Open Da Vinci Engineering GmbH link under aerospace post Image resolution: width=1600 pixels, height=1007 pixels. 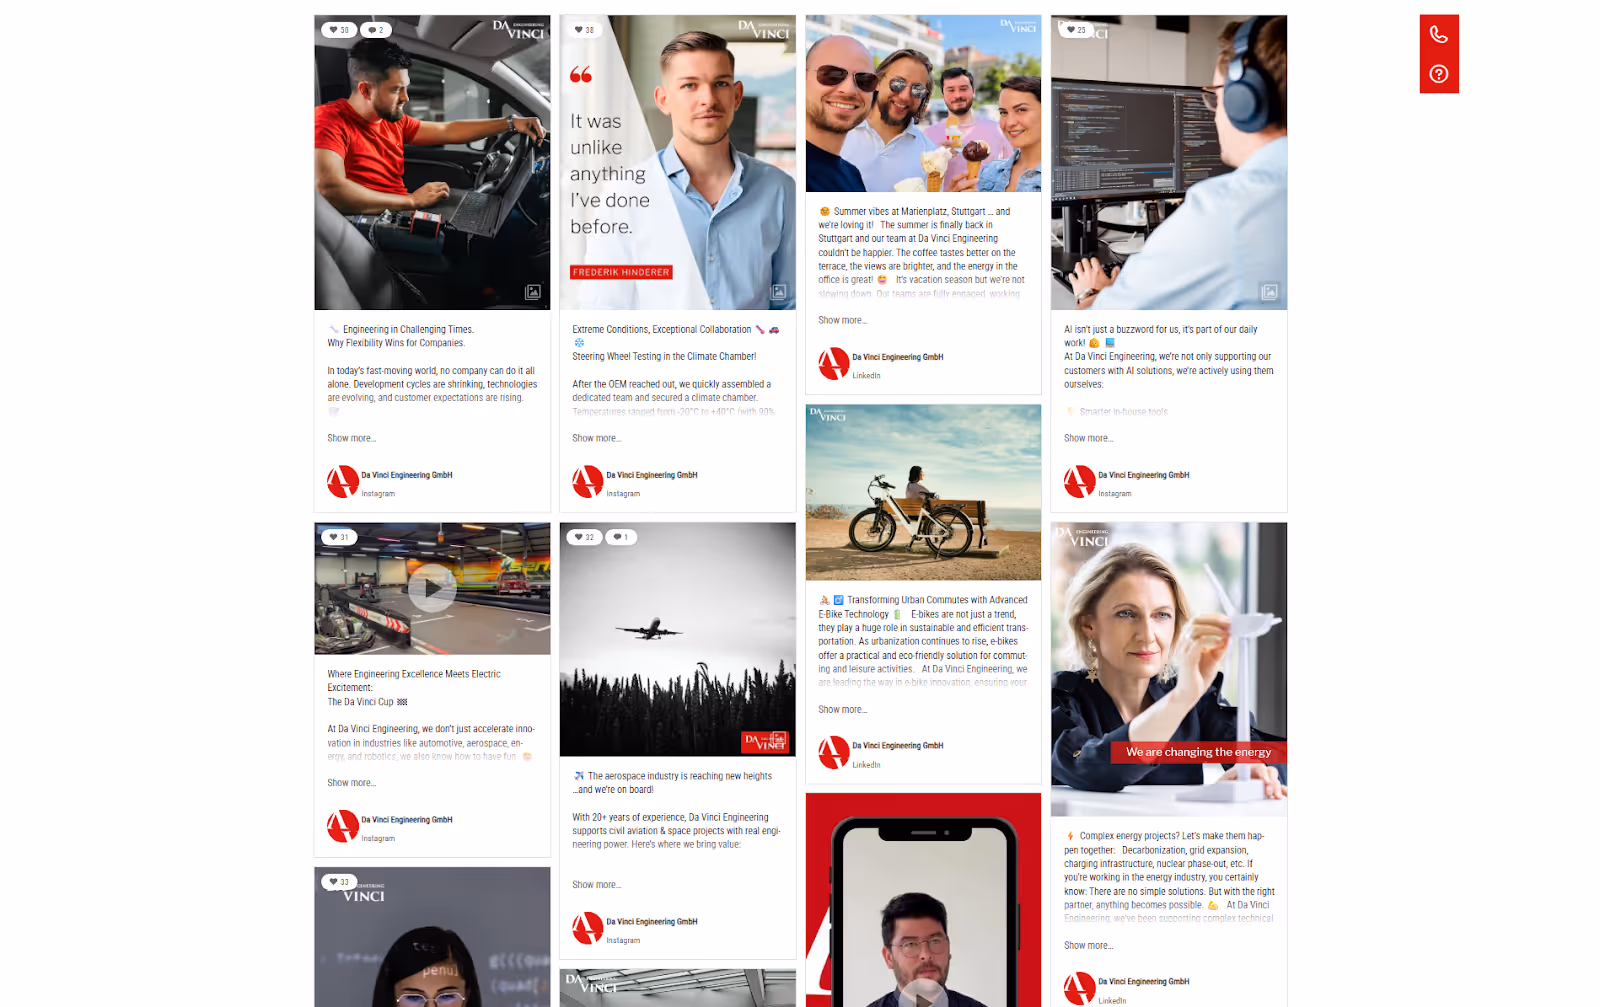tap(652, 922)
